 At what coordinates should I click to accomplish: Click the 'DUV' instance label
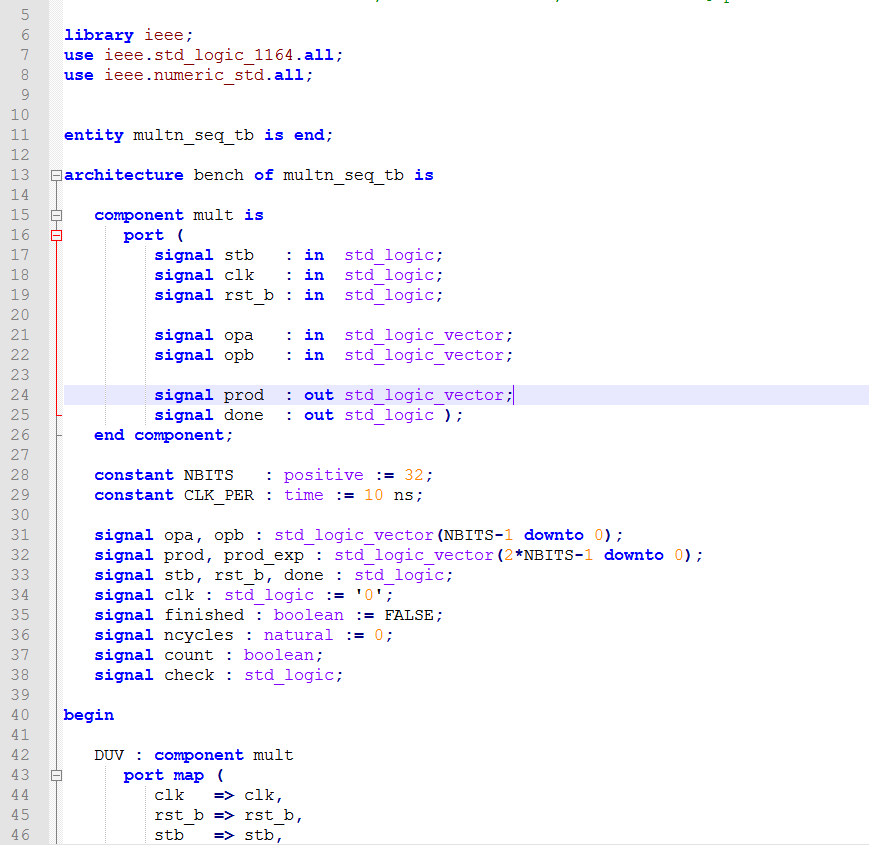click(x=109, y=755)
